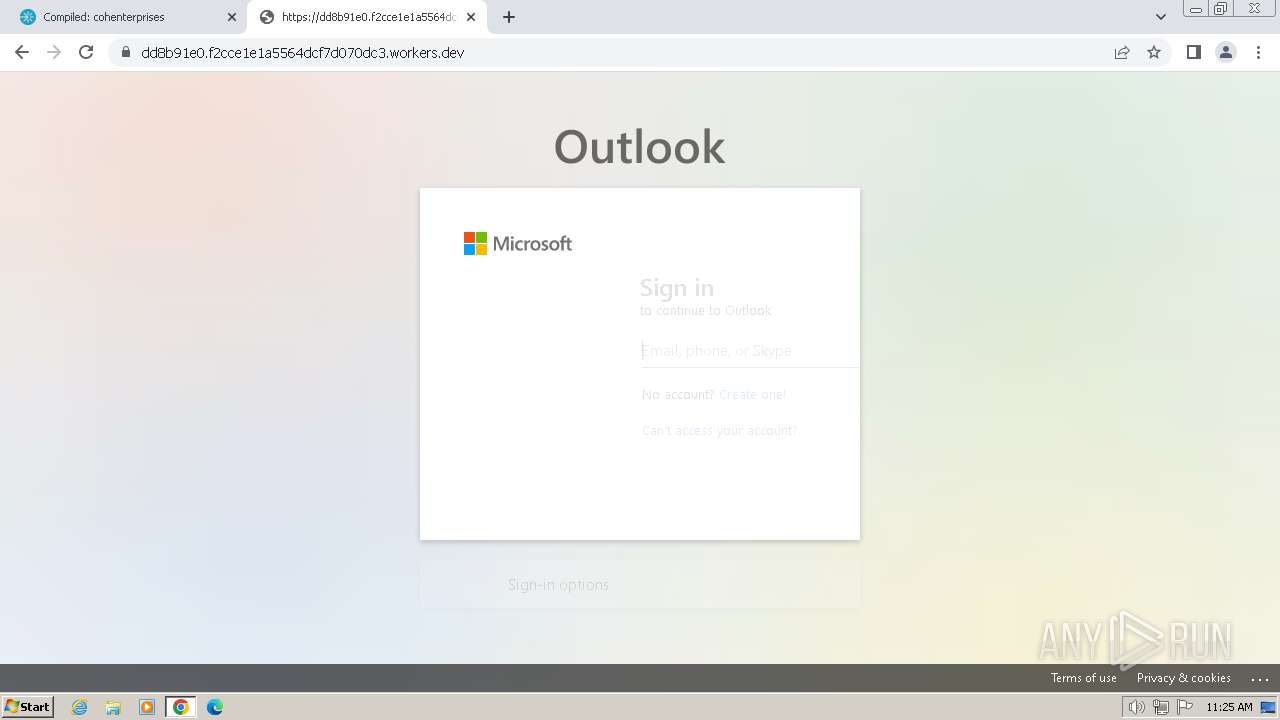The image size is (1280, 720).
Task: Click the volume speaker tray icon
Action: point(1136,707)
